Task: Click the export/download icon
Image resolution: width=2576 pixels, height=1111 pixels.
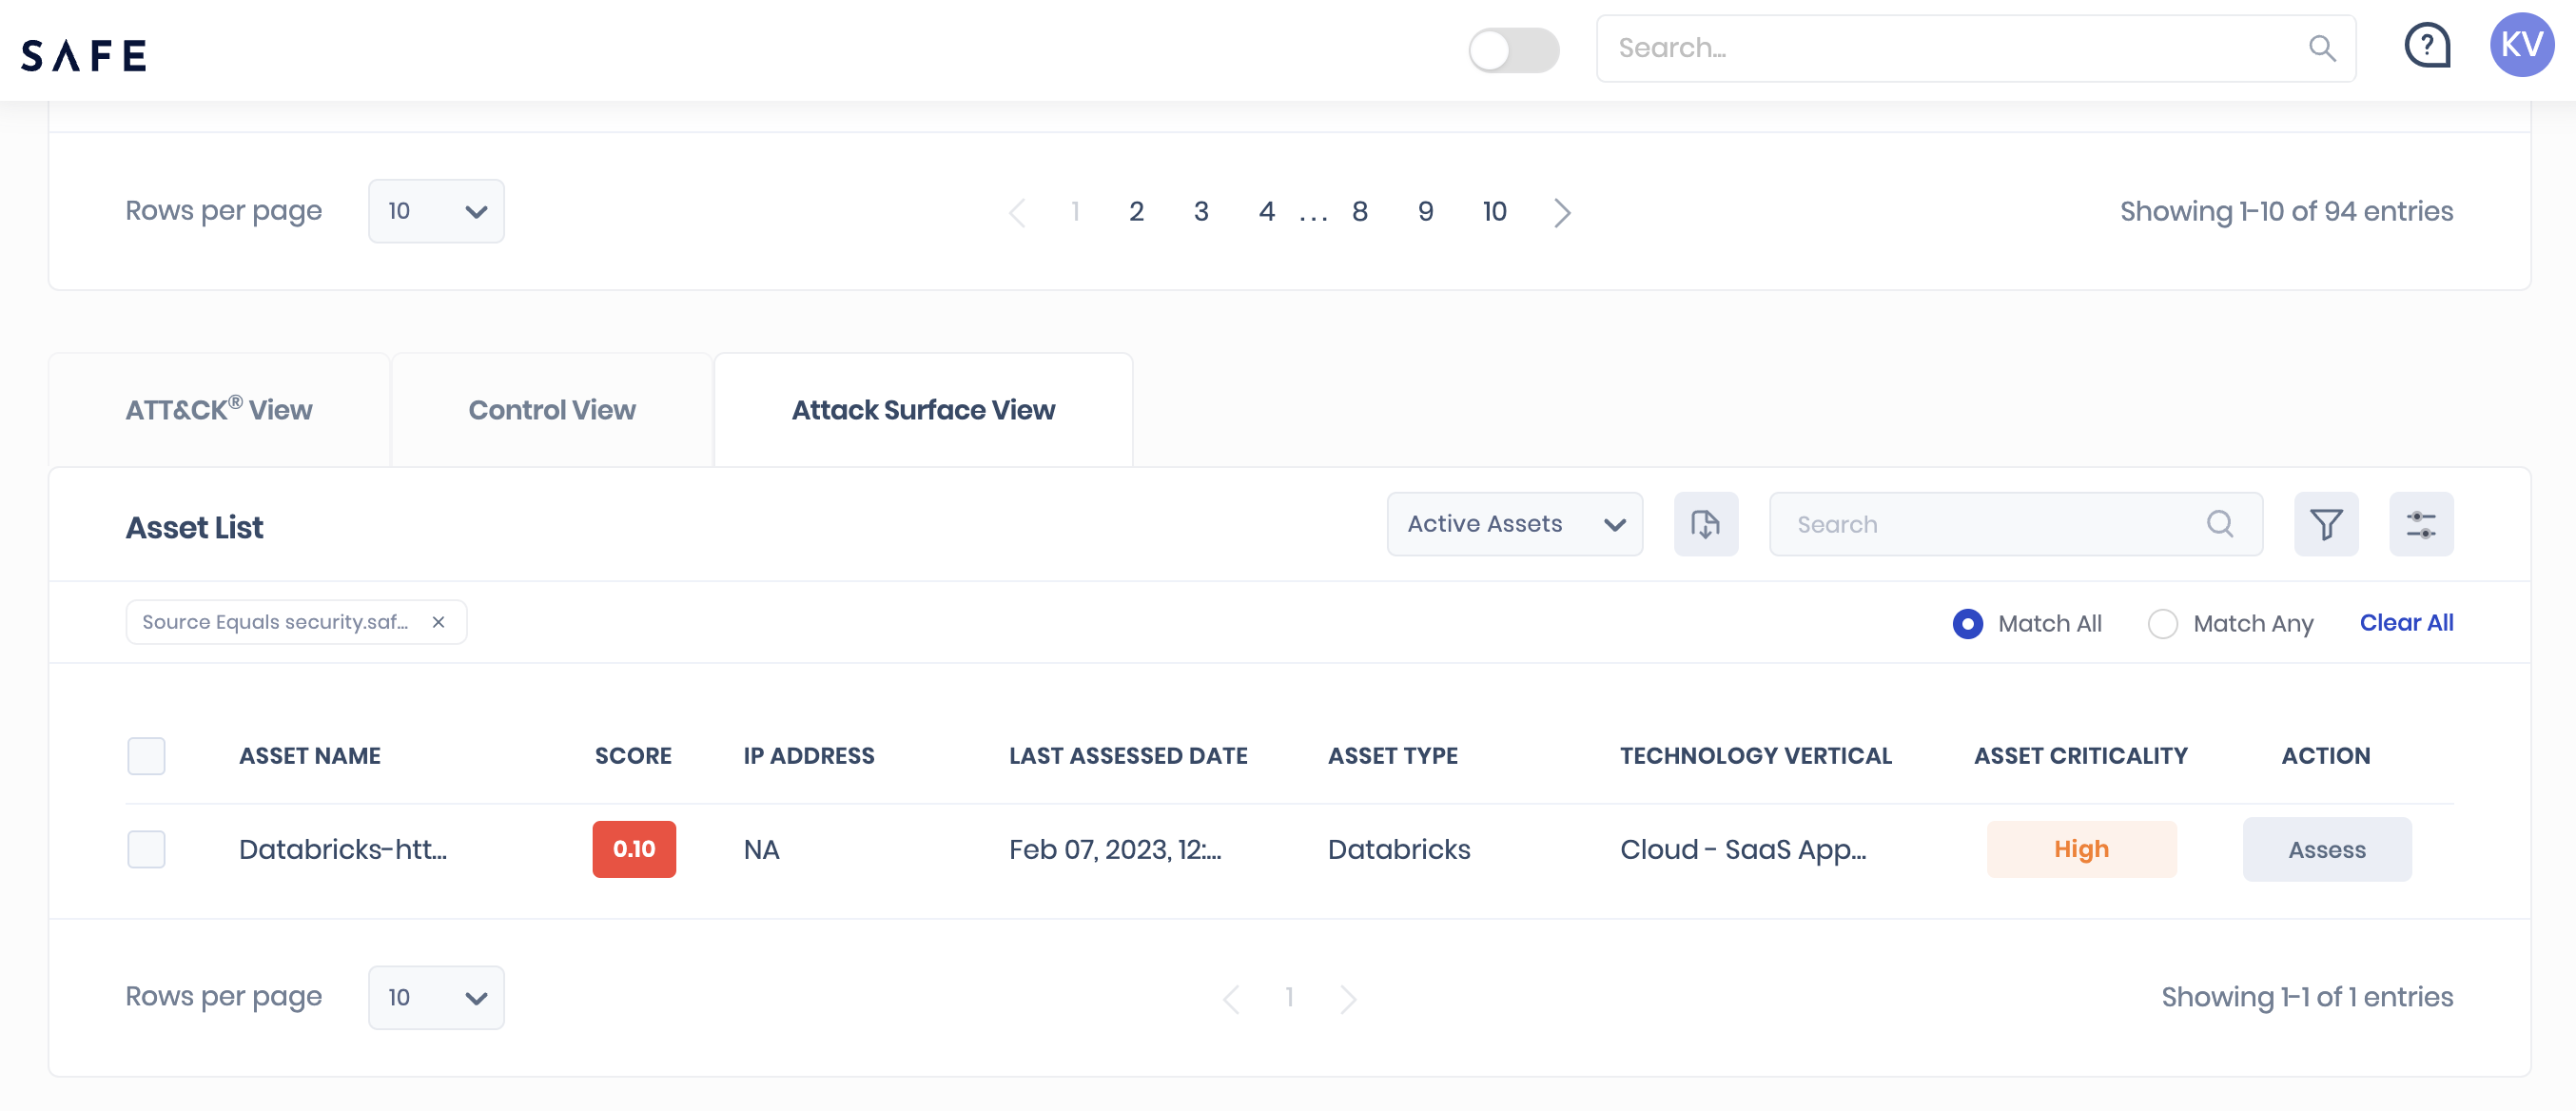Action: [x=1706, y=522]
